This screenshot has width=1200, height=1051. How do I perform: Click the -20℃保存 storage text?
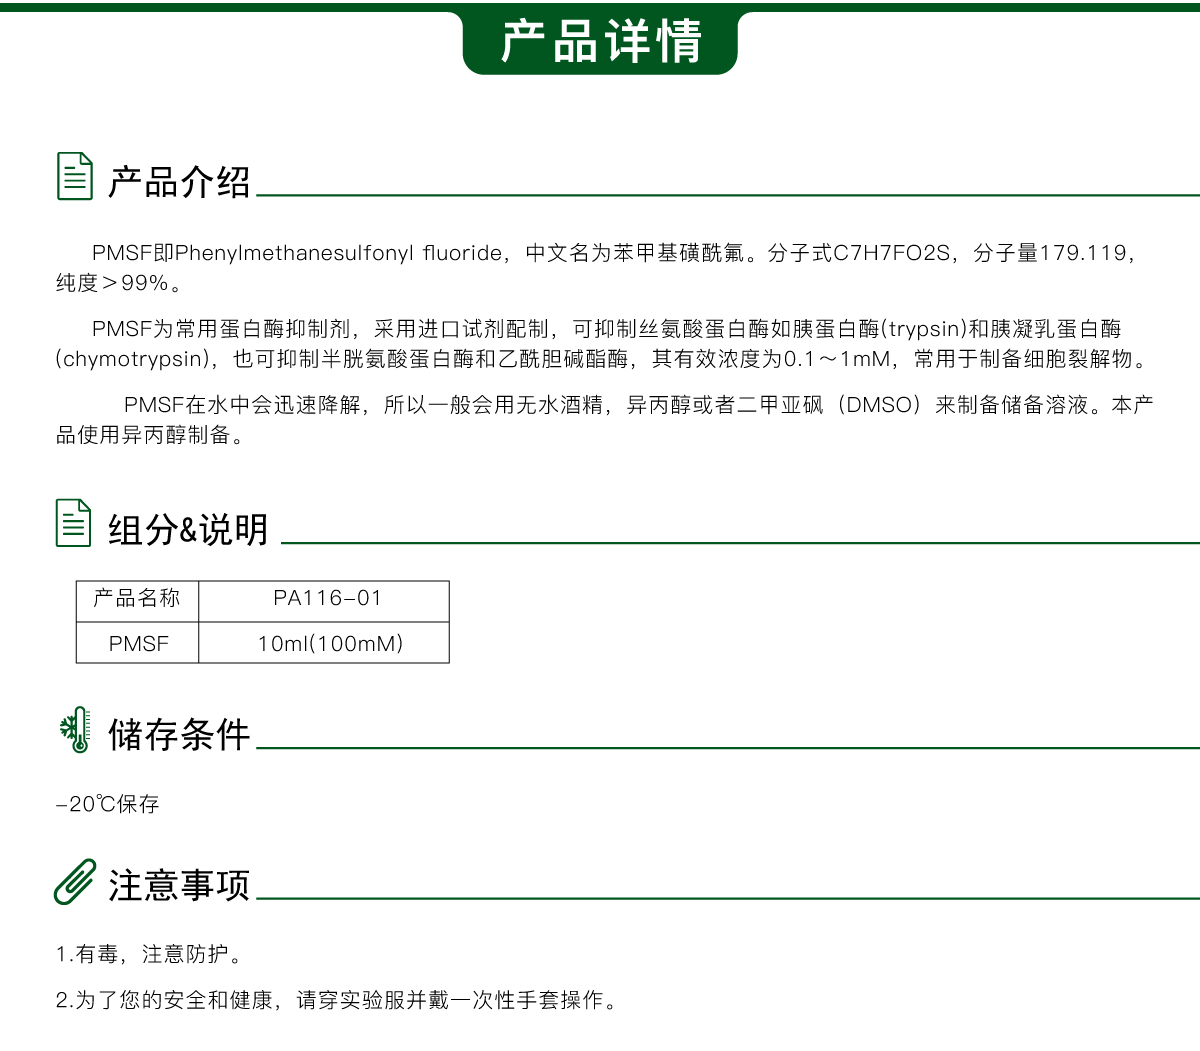(x=108, y=804)
